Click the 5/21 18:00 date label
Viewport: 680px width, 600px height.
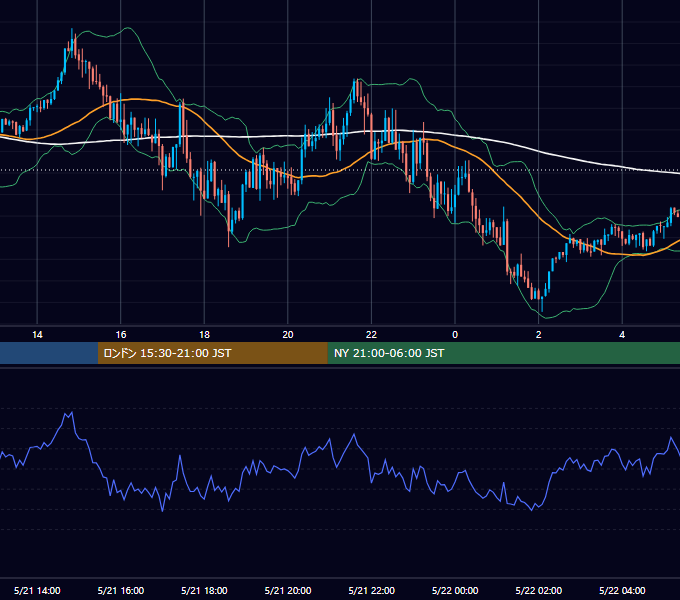click(204, 590)
